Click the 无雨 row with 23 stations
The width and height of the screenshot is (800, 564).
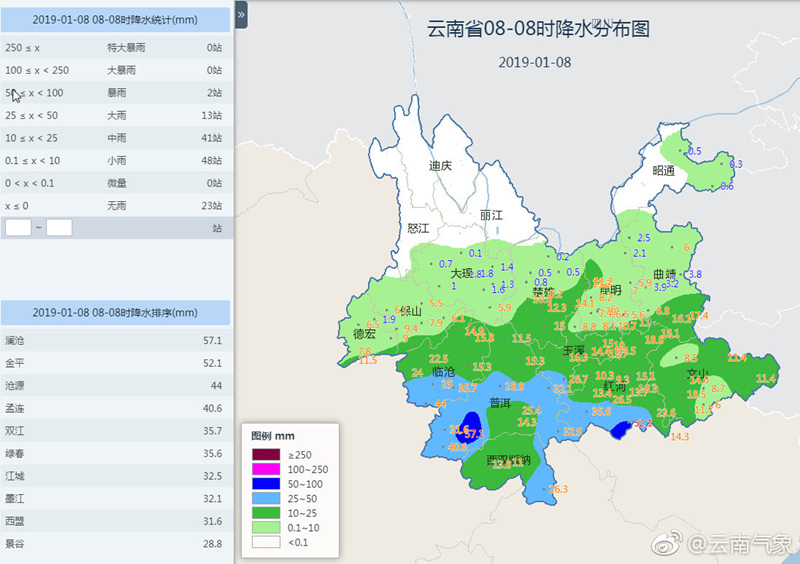[x=115, y=205]
